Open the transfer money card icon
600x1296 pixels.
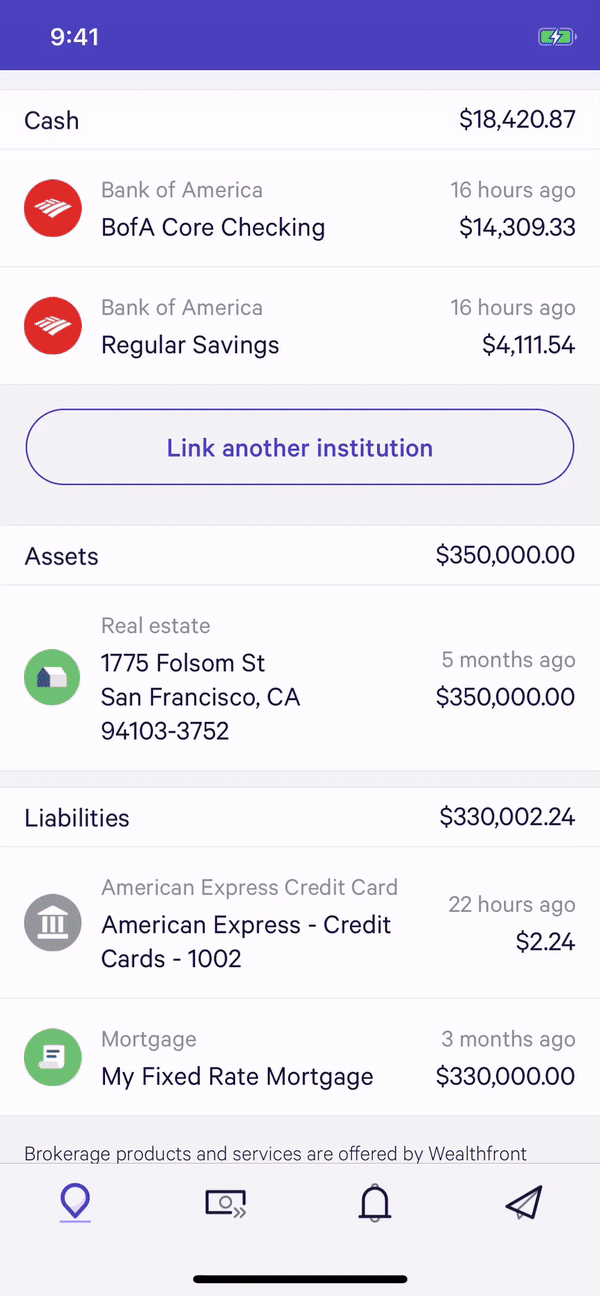pyautogui.click(x=225, y=1204)
